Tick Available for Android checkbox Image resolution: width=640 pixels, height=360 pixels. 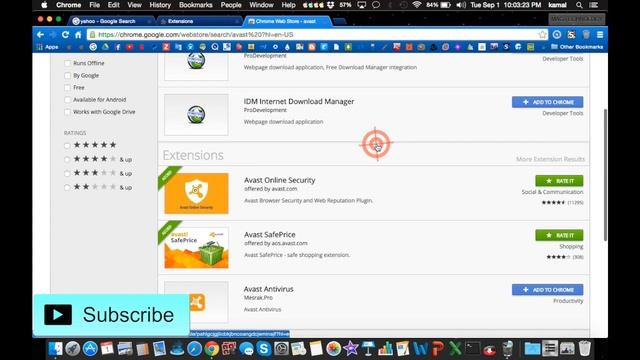[67, 100]
